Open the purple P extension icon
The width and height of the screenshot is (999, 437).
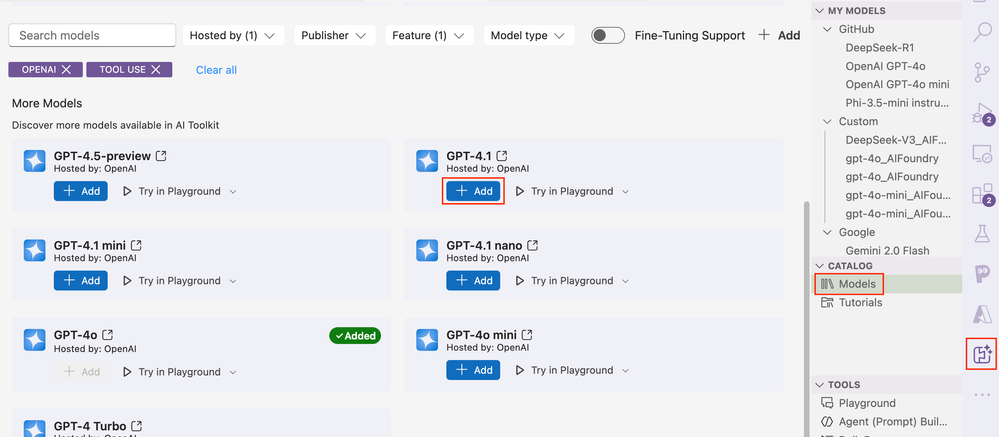[x=982, y=275]
